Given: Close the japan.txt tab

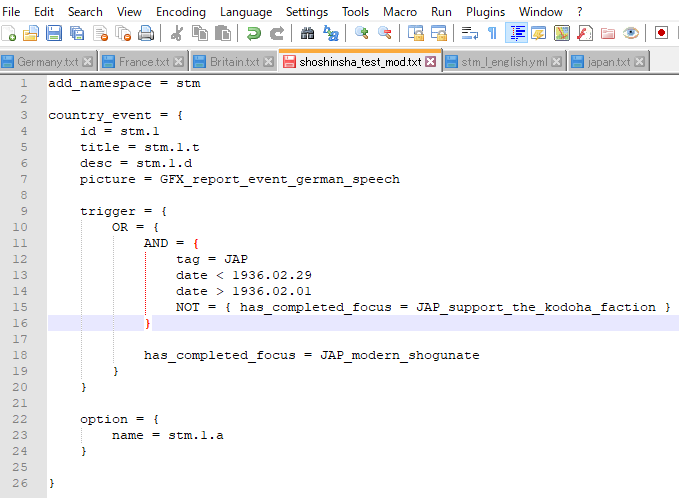Looking at the screenshot, I should tap(640, 62).
